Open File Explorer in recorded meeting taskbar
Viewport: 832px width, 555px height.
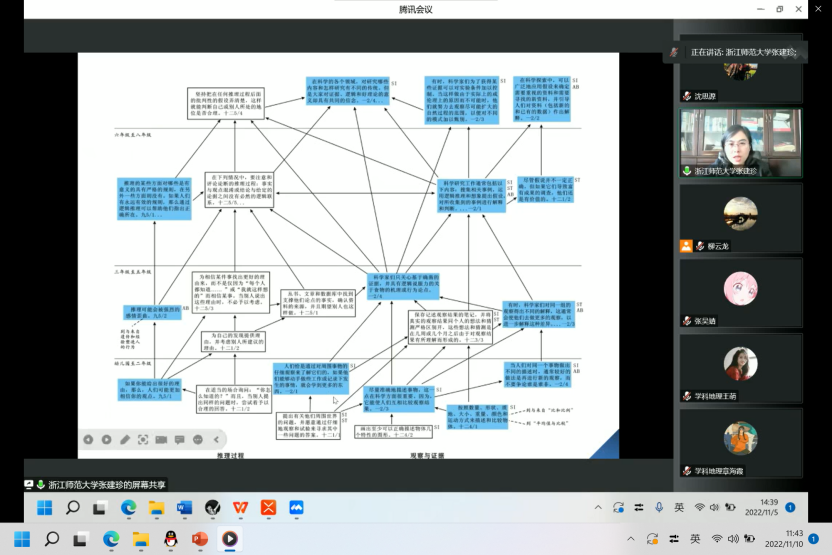tap(156, 508)
